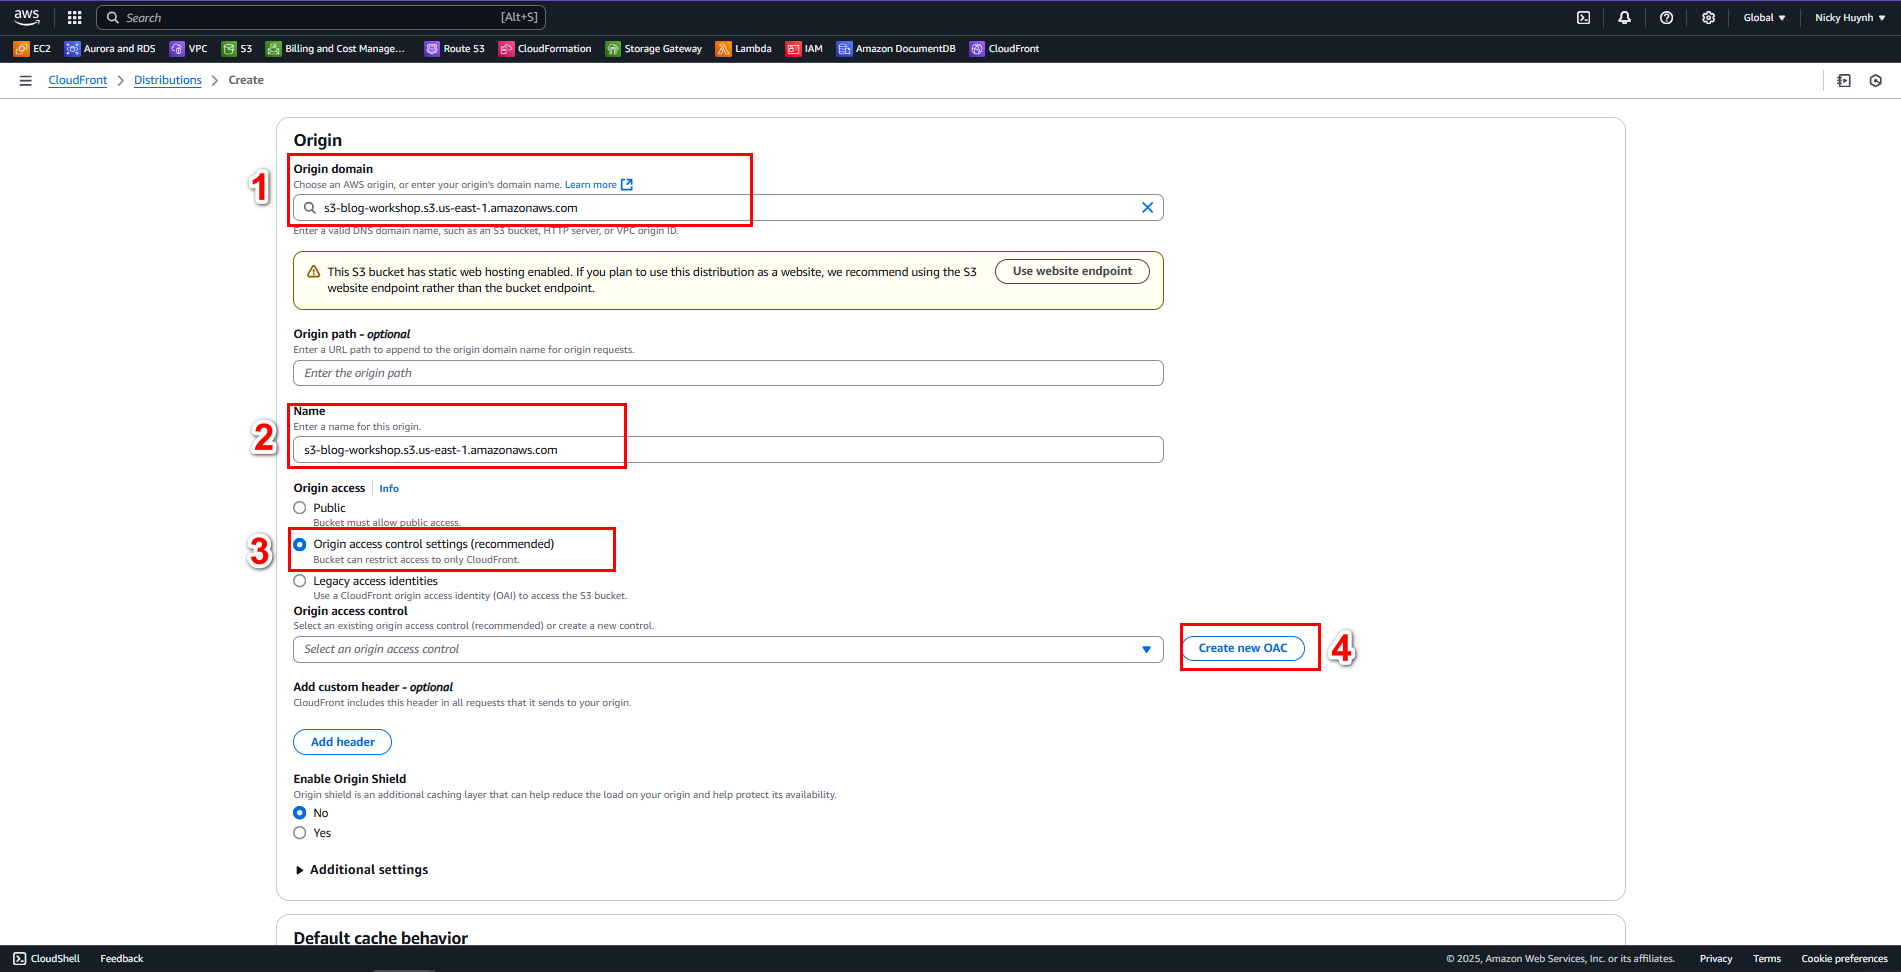Select Legacy access identities option
This screenshot has height=972, width=1901.
click(x=300, y=581)
